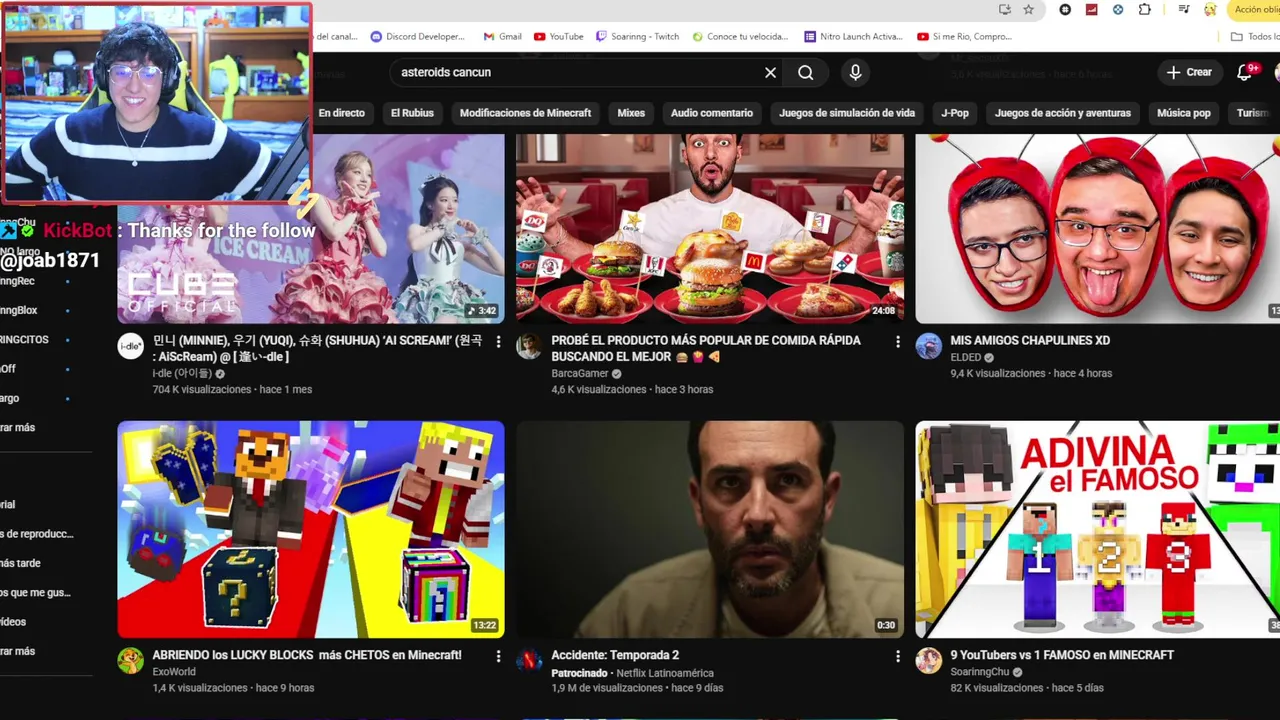Start voice search with the microphone icon
This screenshot has height=720, width=1280.
[855, 72]
